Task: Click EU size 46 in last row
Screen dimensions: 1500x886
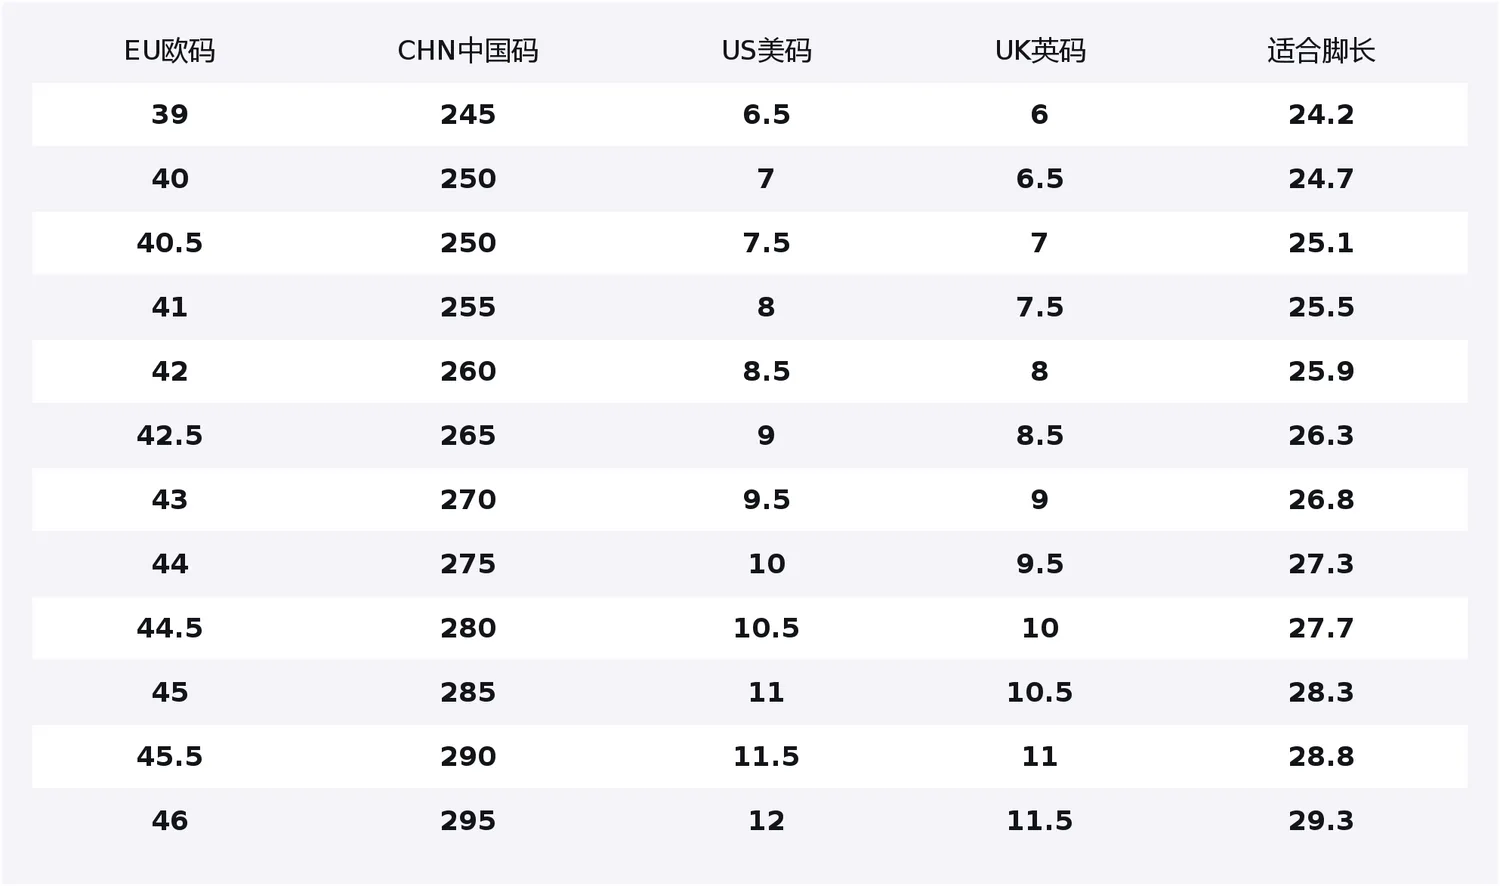Action: [x=169, y=821]
